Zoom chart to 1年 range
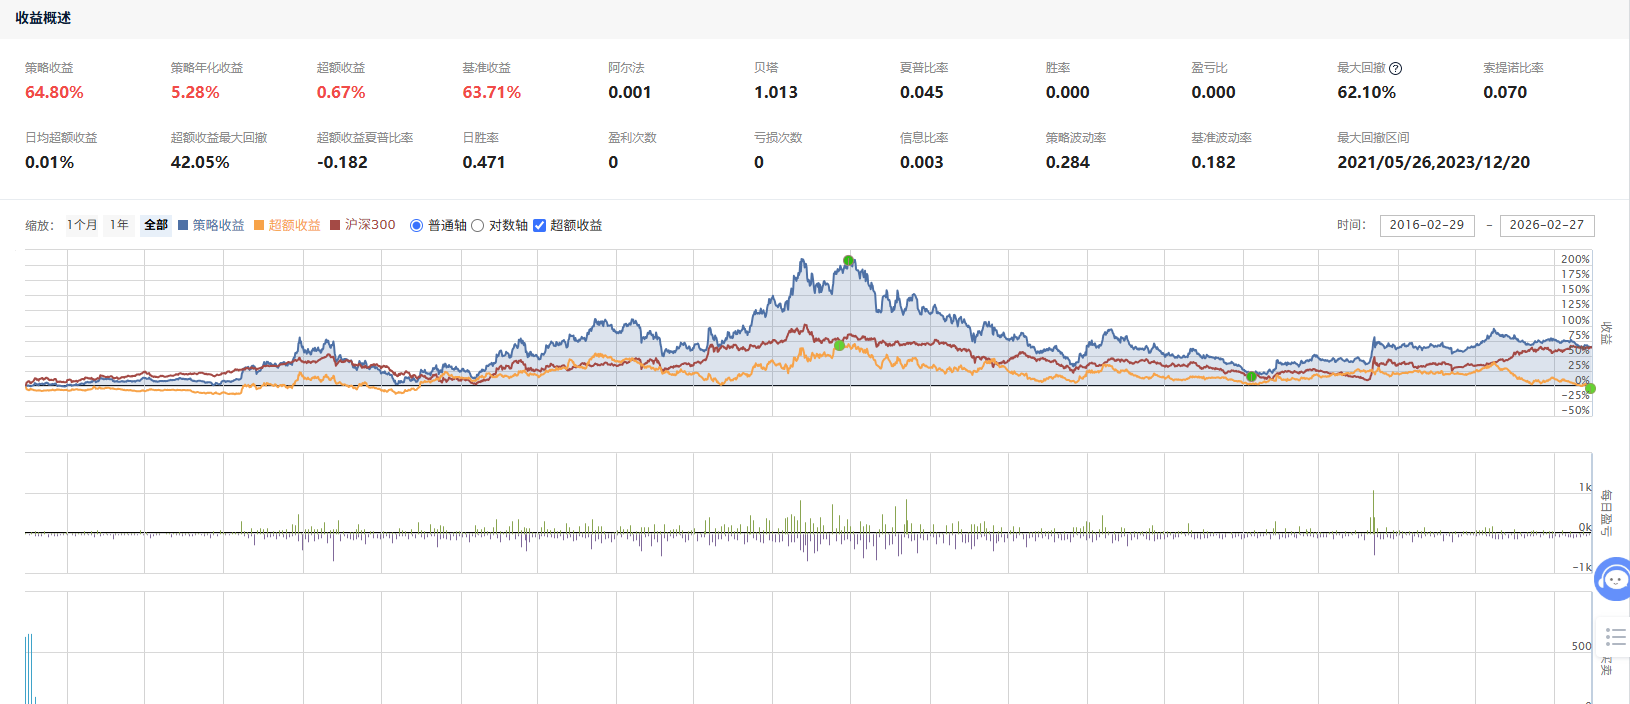The width and height of the screenshot is (1630, 704). tap(119, 225)
